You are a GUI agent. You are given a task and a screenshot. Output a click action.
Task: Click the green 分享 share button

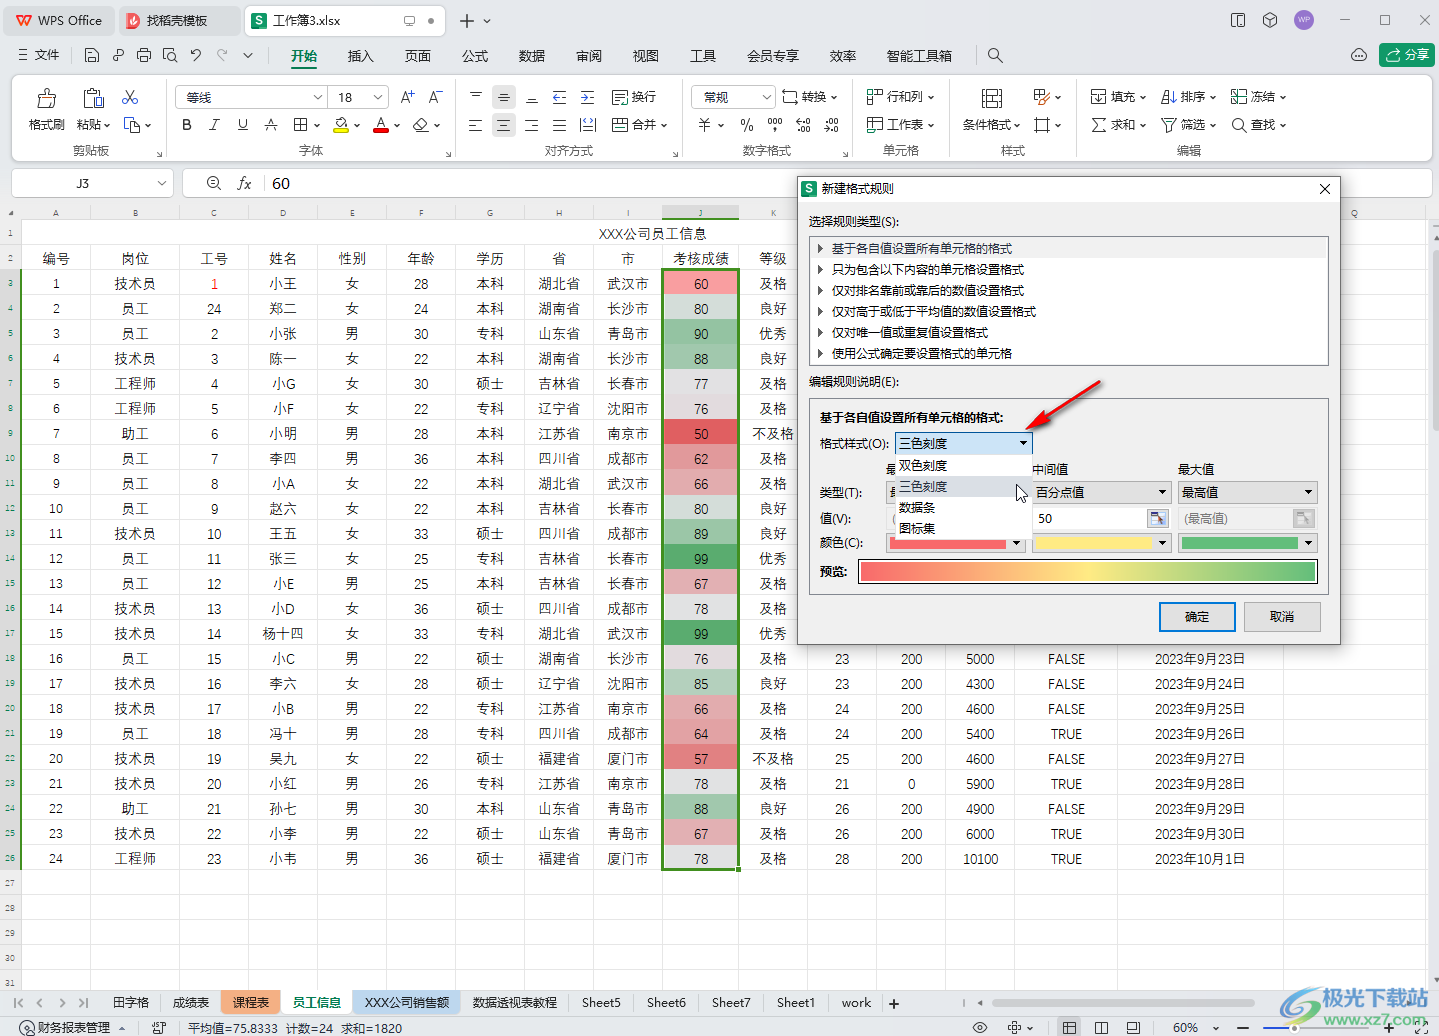[1407, 55]
